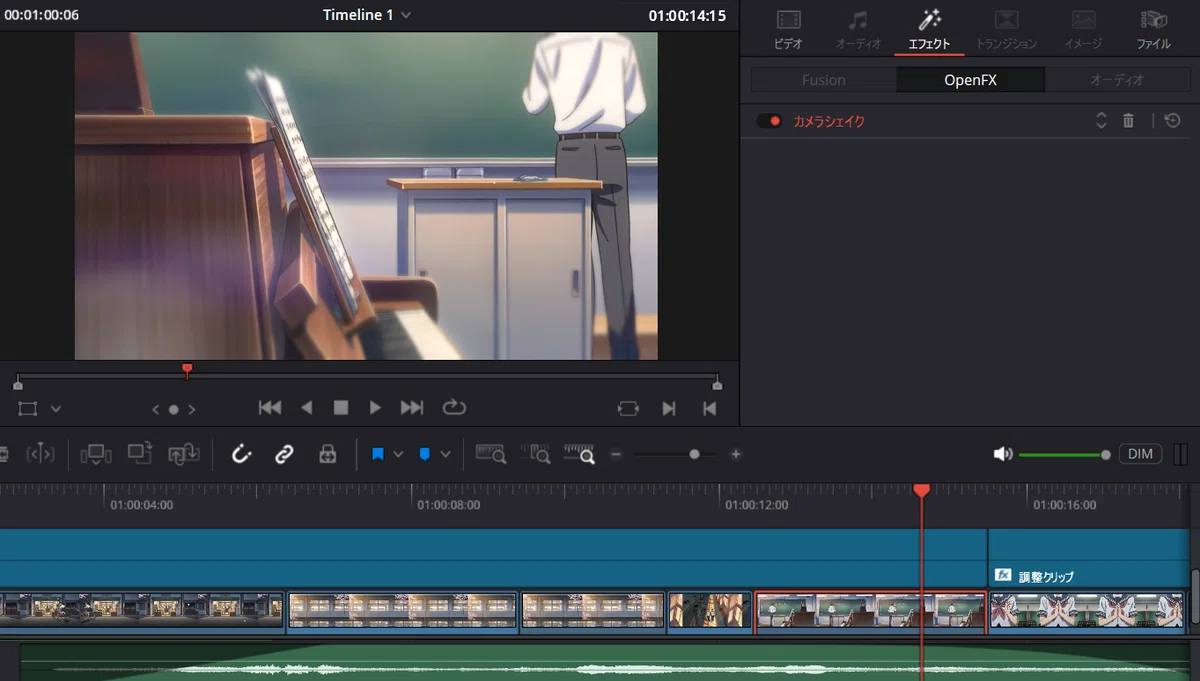Viewport: 1200px width, 681px height.
Task: Reorder カメラシェイク effect using the up-down arrows
Action: pyautogui.click(x=1101, y=121)
